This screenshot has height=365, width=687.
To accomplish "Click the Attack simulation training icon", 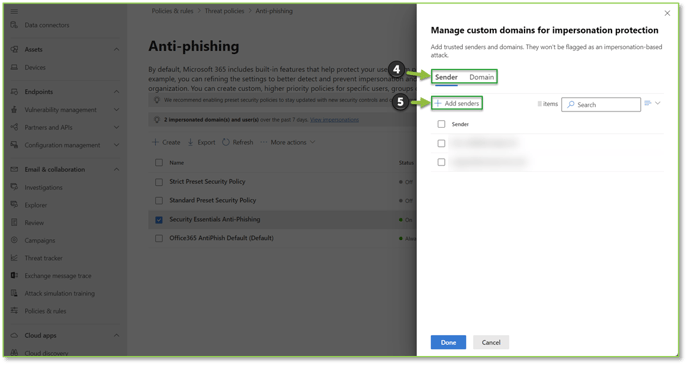I will 14,293.
